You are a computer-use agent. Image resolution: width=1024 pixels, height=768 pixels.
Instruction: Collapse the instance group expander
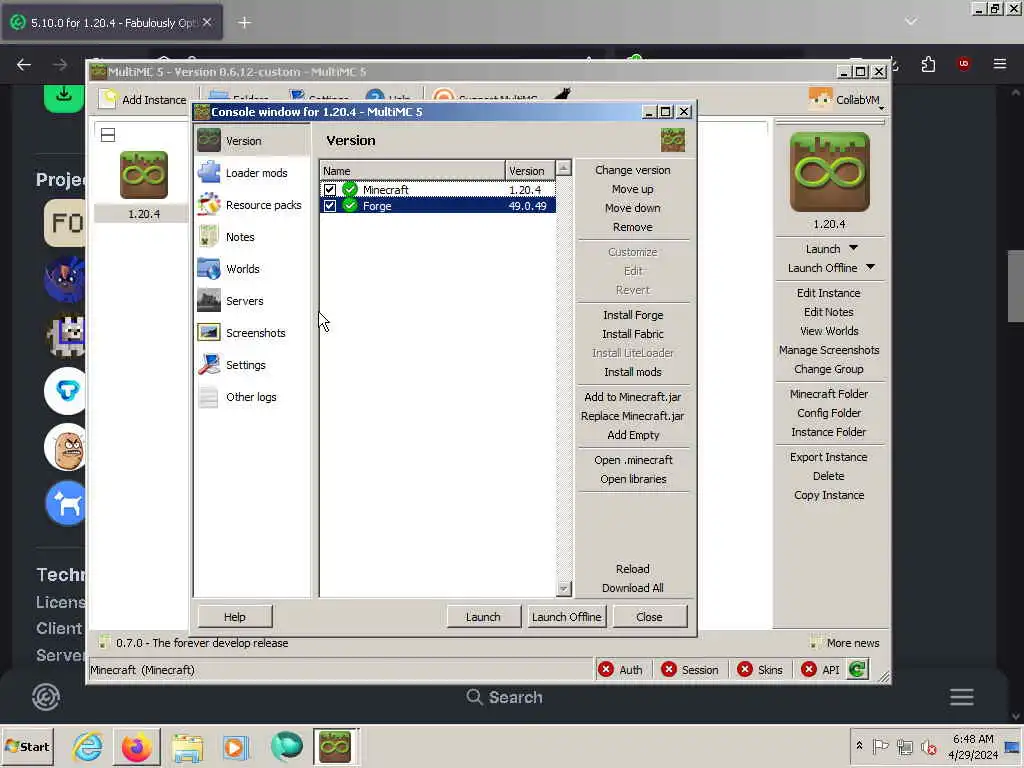pos(108,135)
